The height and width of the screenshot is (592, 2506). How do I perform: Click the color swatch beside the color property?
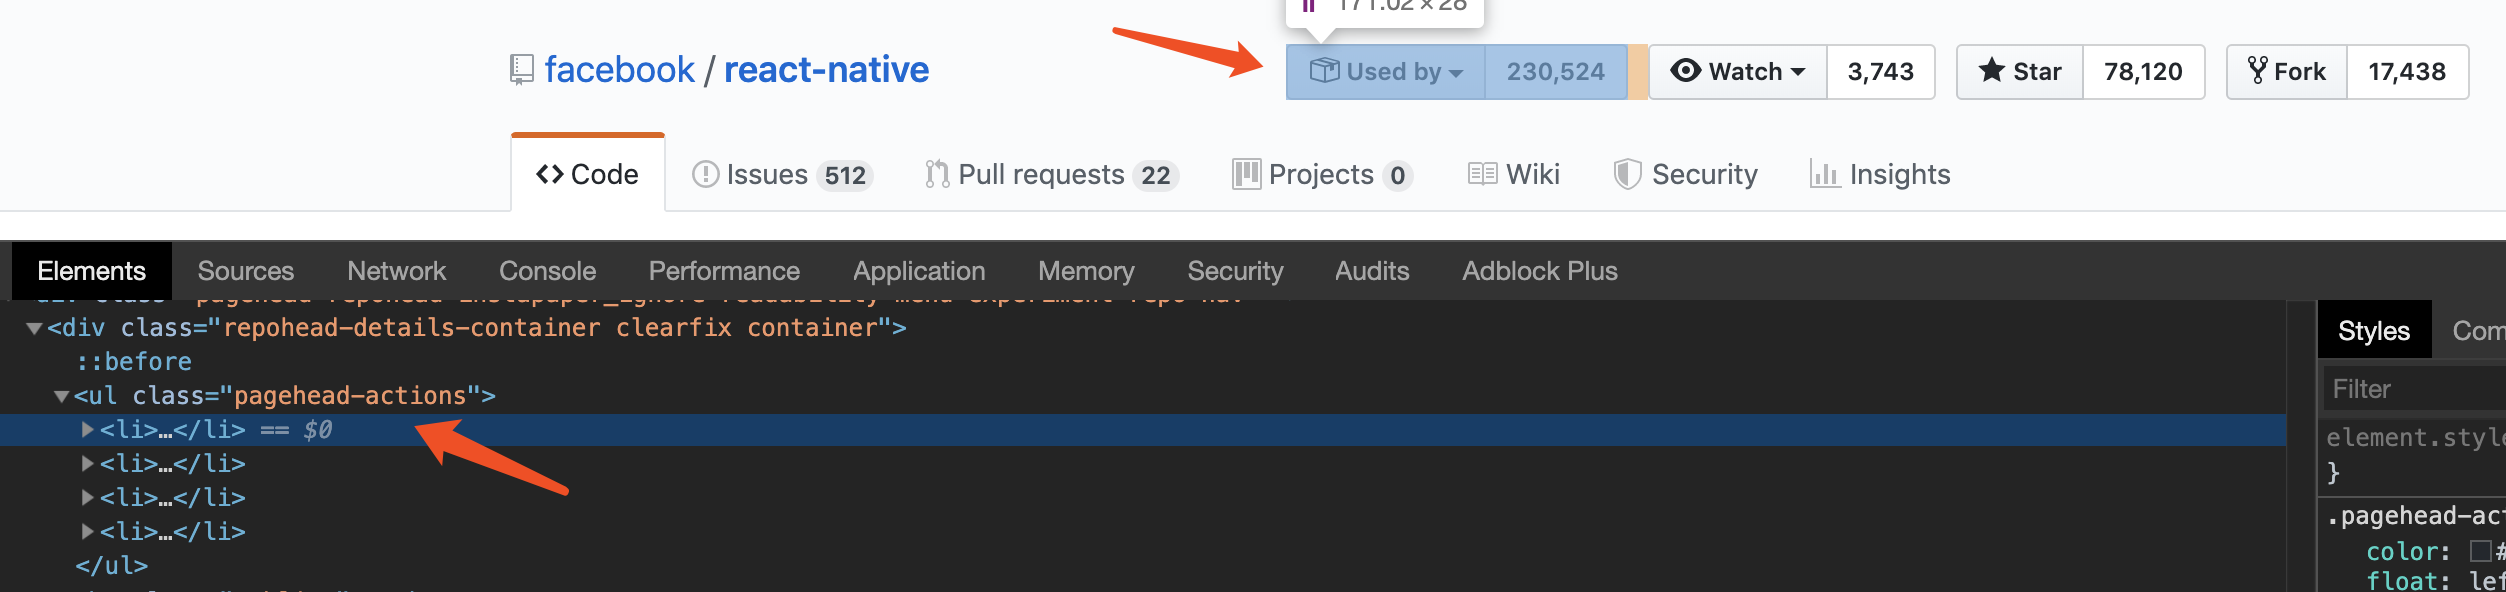2480,551
